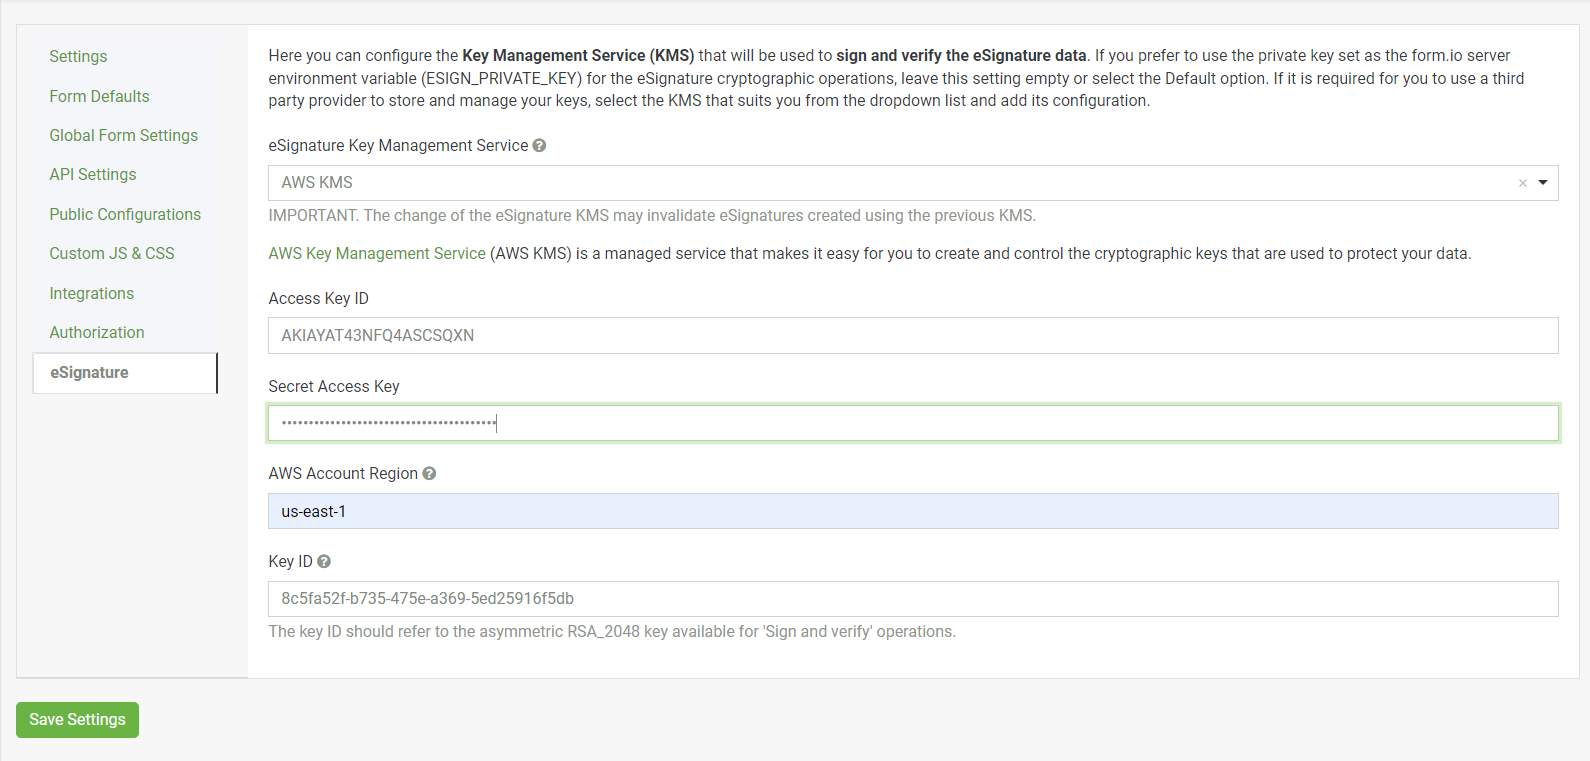Open the API Settings tab
The image size is (1590, 761).
coord(93,174)
